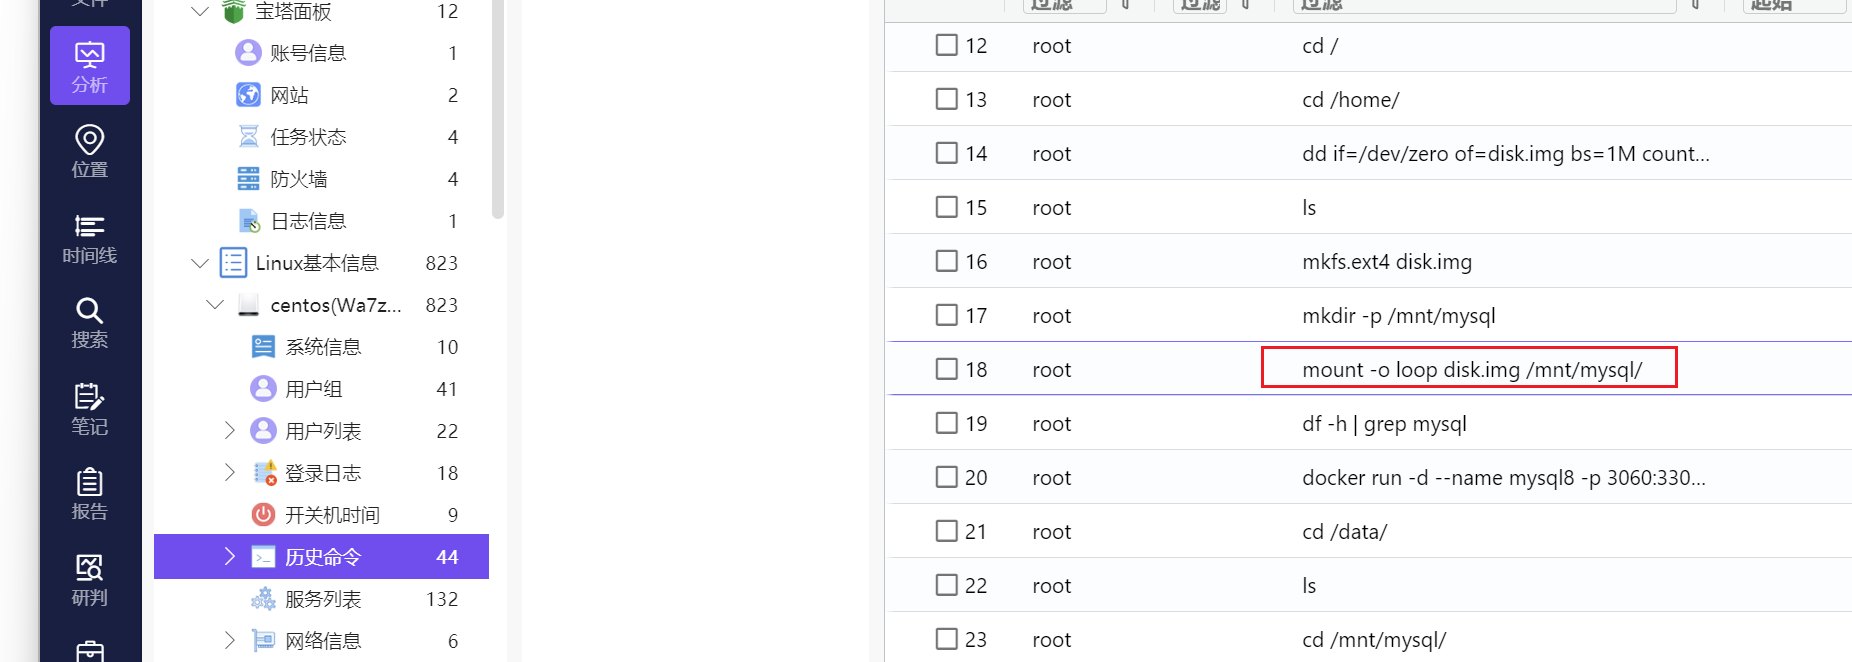Open the 时间线 (Timeline) sidebar icon
Image resolution: width=1852 pixels, height=662 pixels.
click(x=90, y=238)
